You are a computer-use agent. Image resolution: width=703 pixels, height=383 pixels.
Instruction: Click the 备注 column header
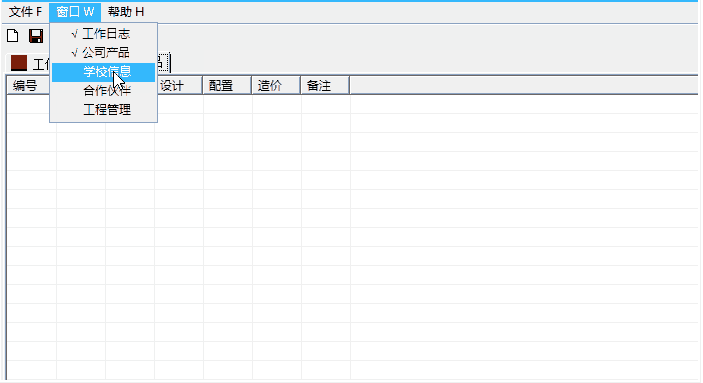(325, 85)
